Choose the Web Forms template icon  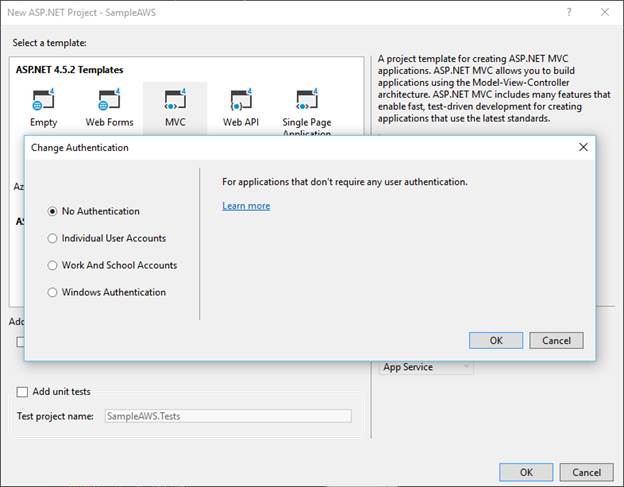pyautogui.click(x=109, y=99)
